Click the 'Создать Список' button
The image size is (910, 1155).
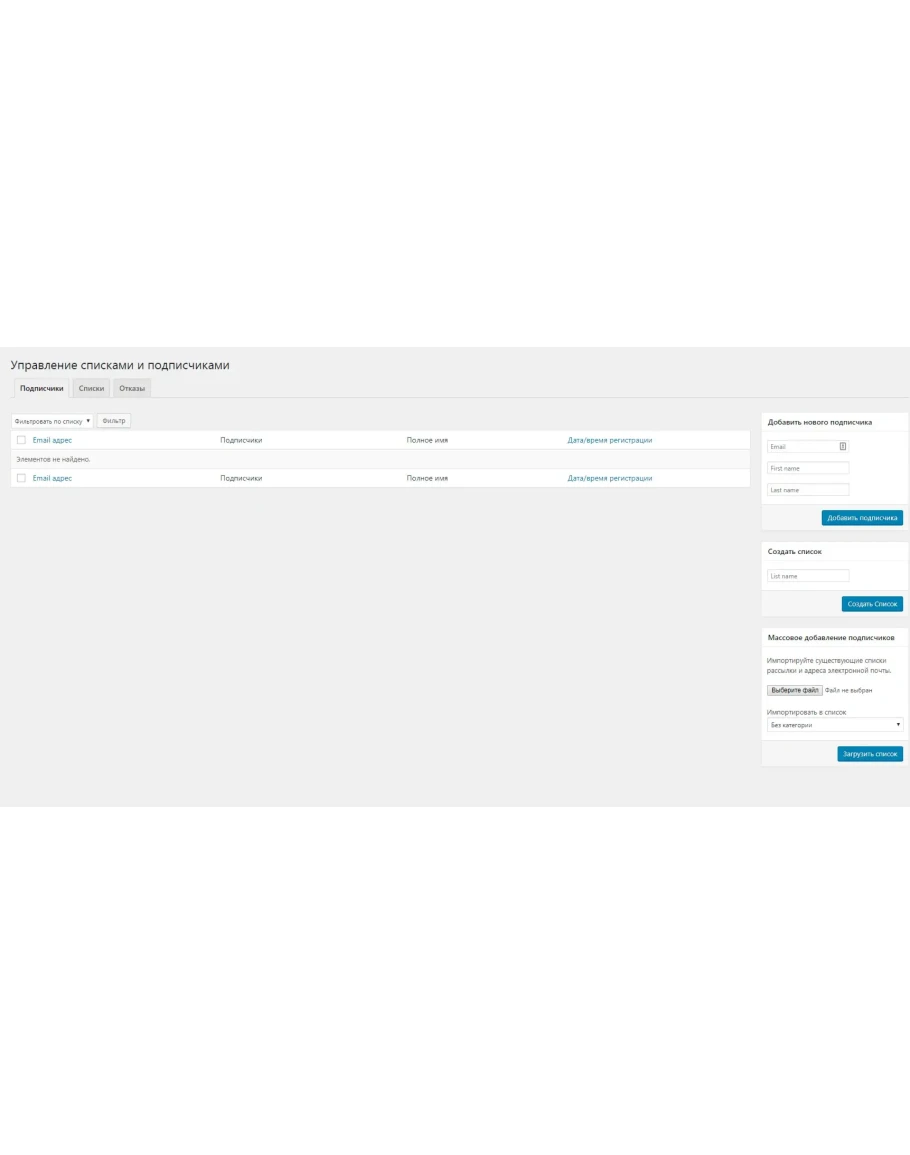pos(872,604)
